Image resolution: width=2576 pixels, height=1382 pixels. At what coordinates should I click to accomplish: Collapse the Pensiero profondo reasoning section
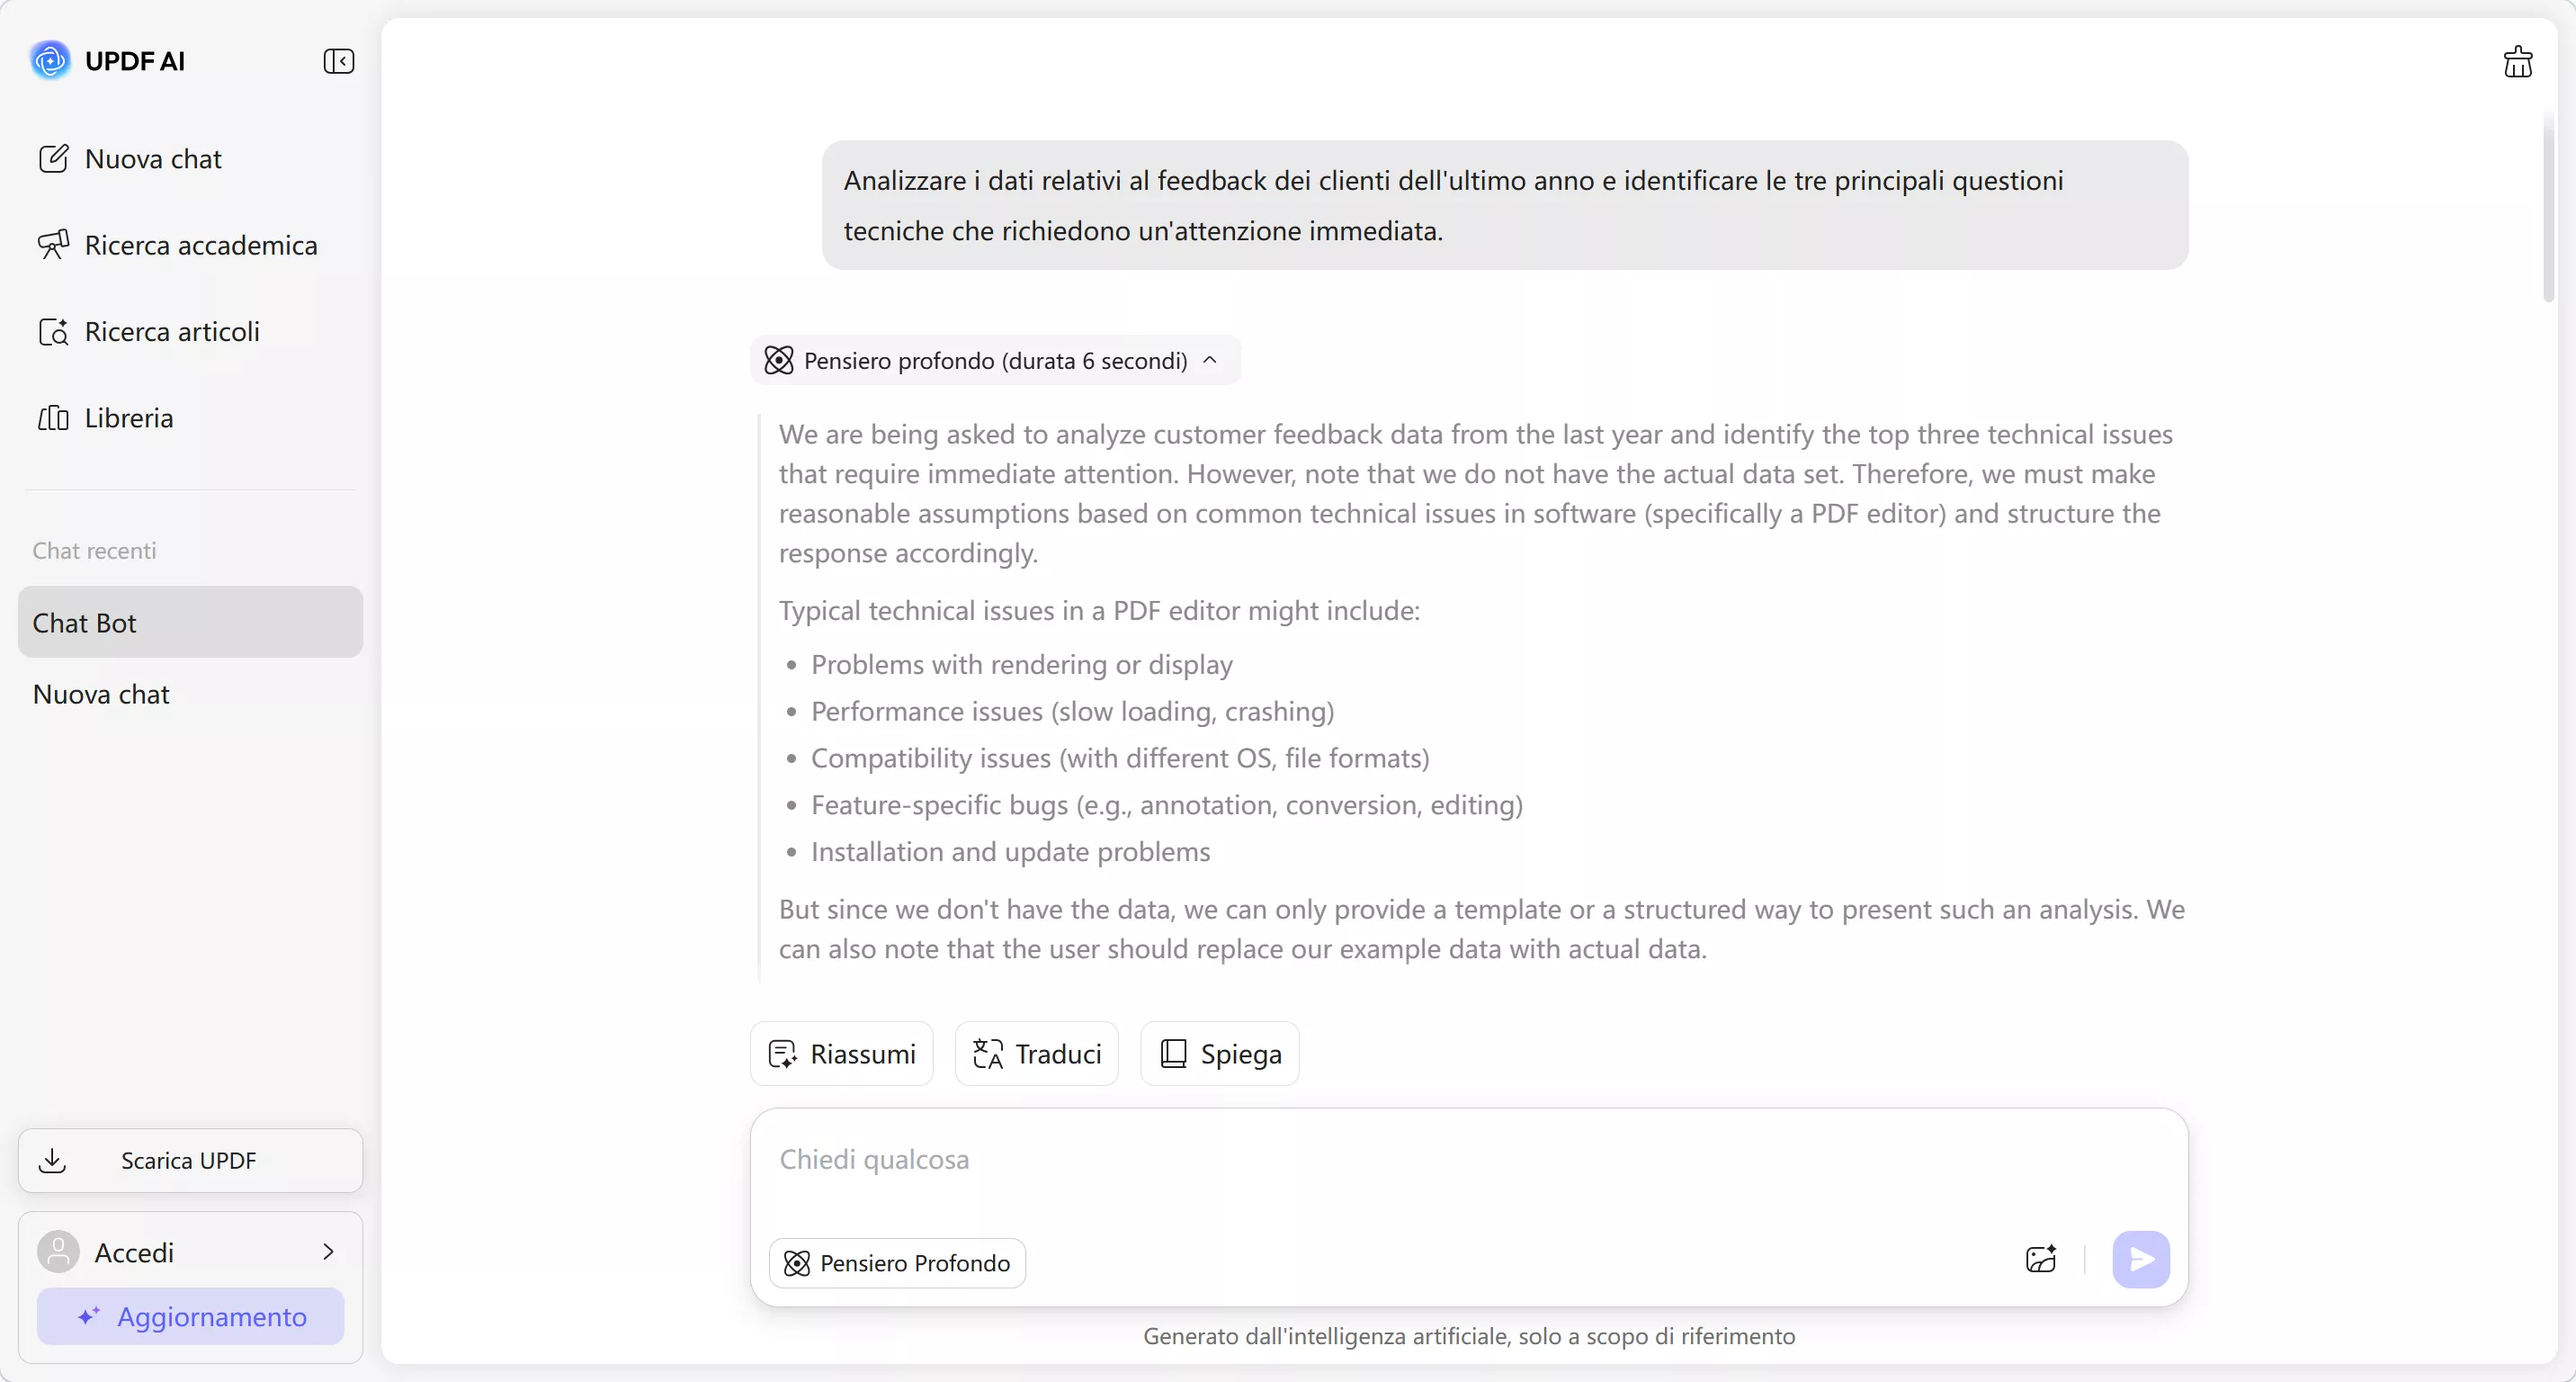click(x=1210, y=360)
